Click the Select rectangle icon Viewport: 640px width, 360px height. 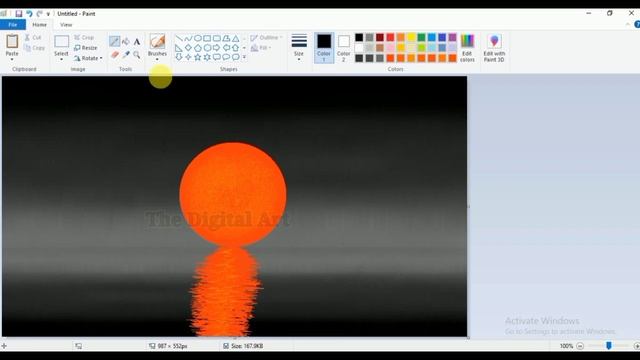pyautogui.click(x=61, y=42)
